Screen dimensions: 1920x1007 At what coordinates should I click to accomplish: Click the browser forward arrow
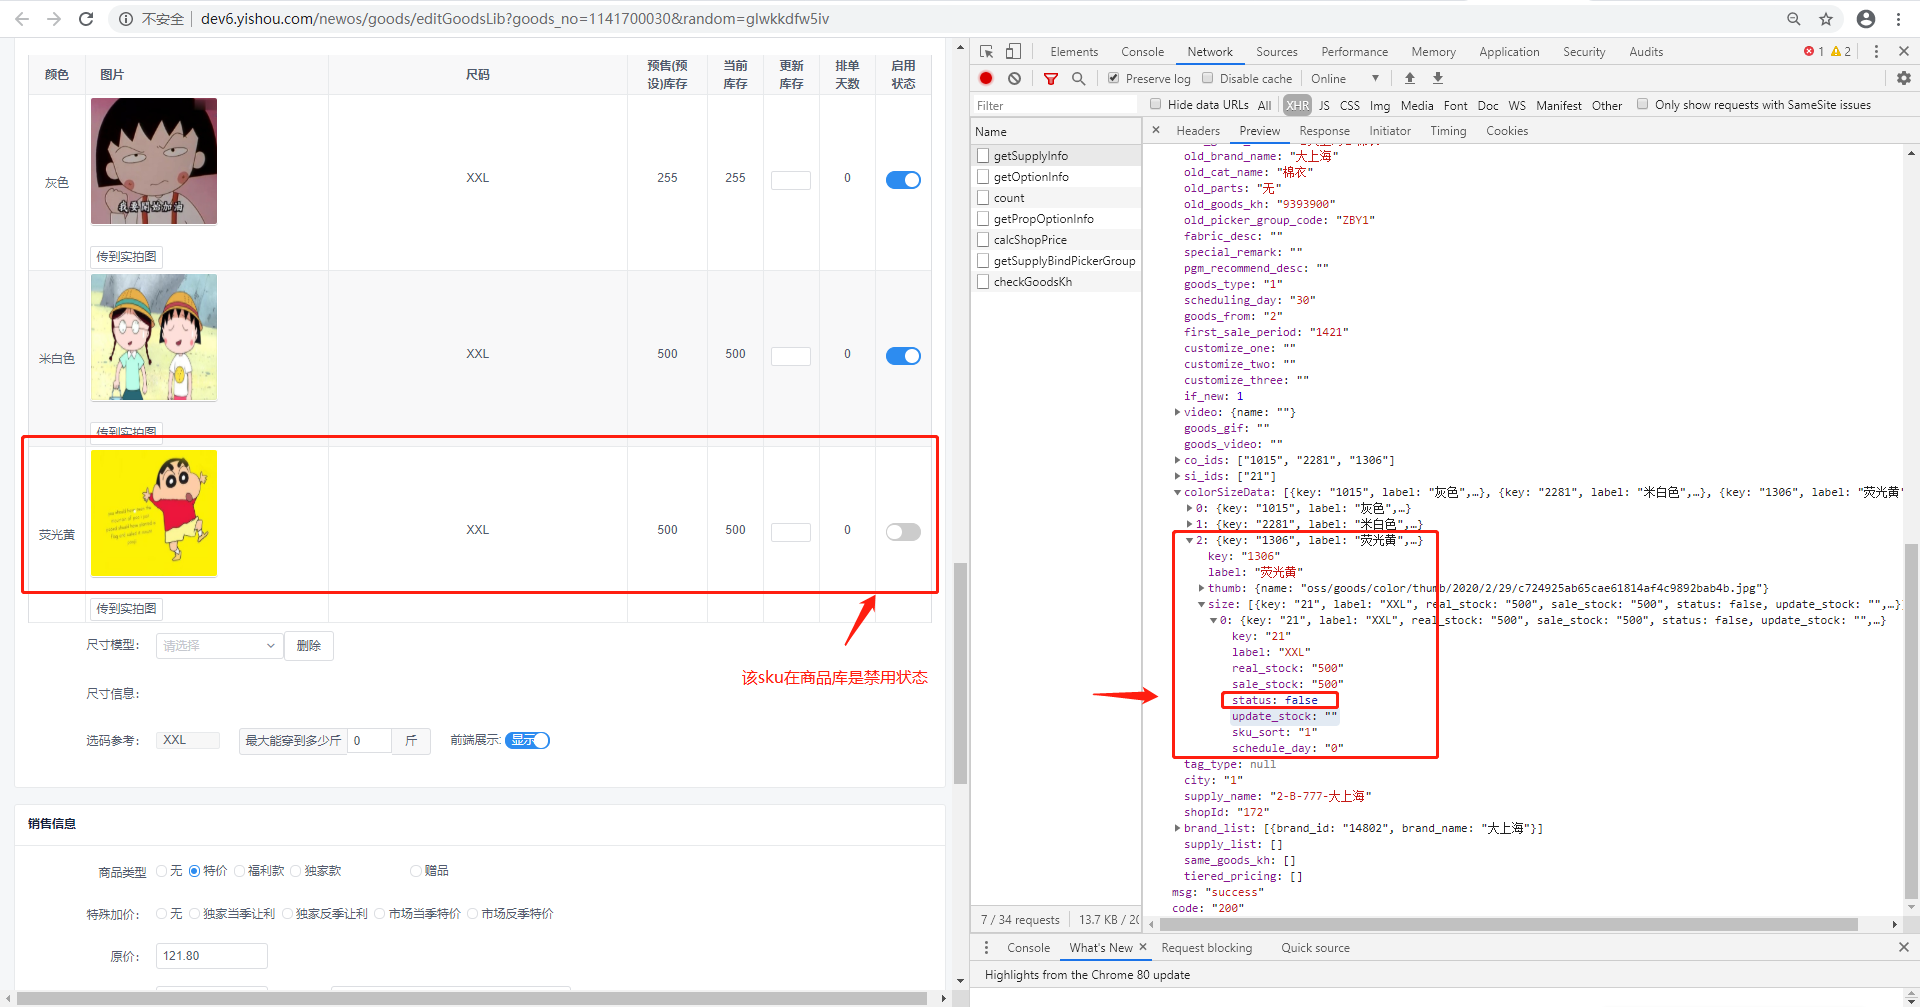click(54, 19)
